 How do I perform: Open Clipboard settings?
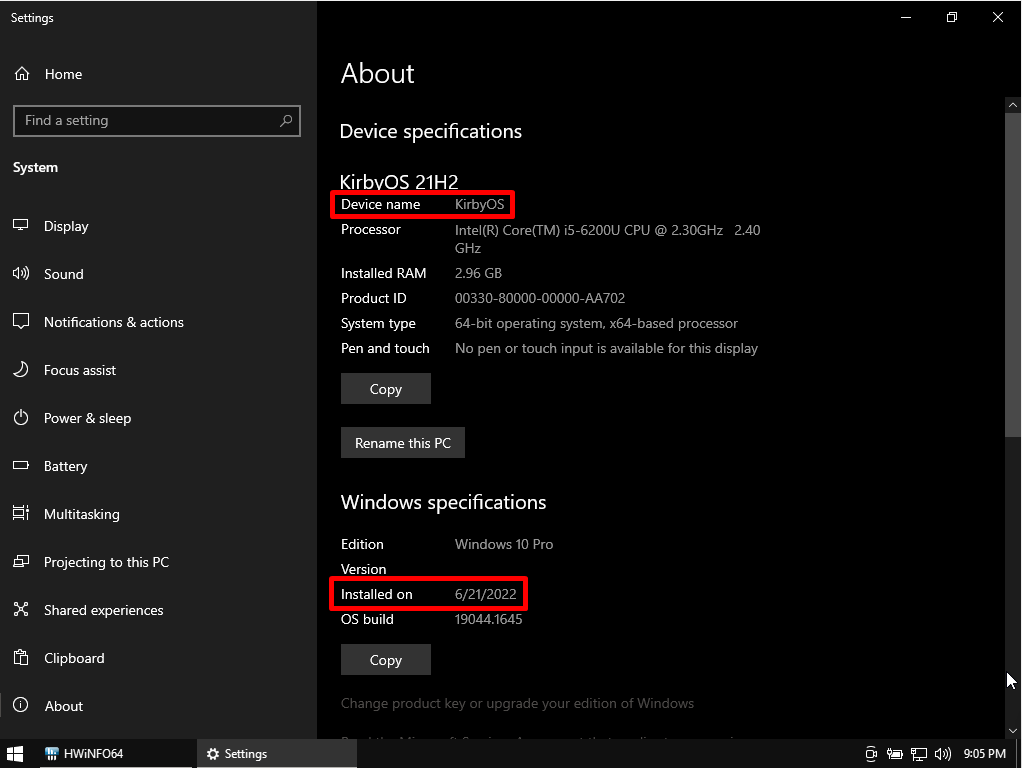(x=74, y=658)
